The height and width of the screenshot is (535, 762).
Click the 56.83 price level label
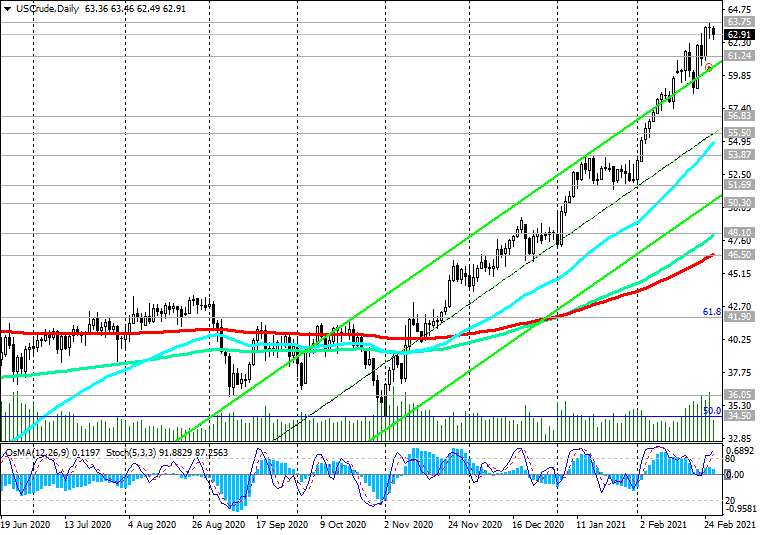739,116
